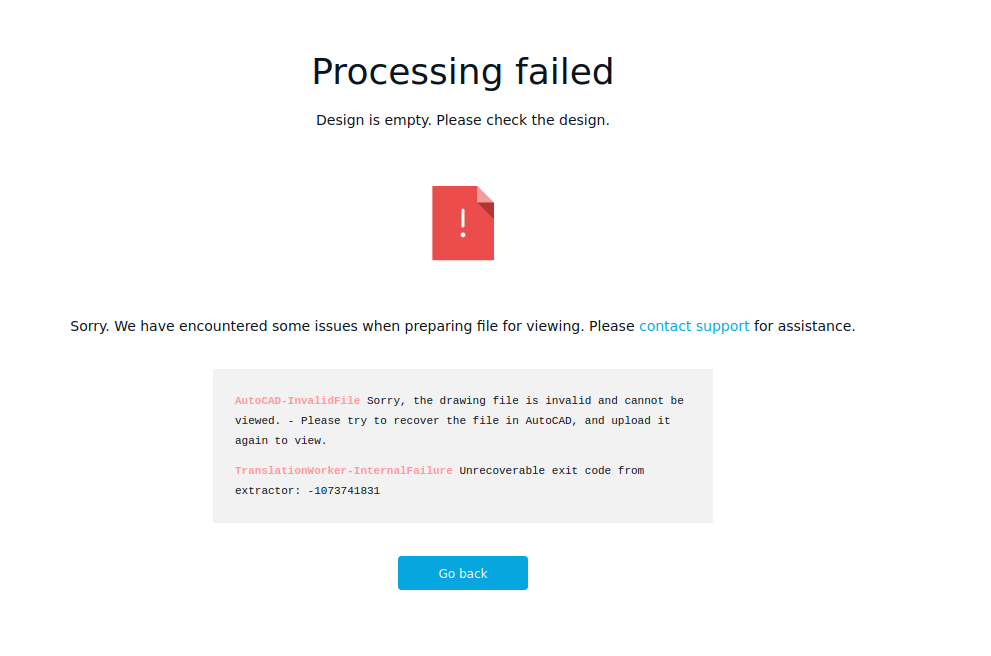Select the TranslationWorker-InternalFailure error code
Image resolution: width=991 pixels, height=656 pixels.
click(x=343, y=470)
